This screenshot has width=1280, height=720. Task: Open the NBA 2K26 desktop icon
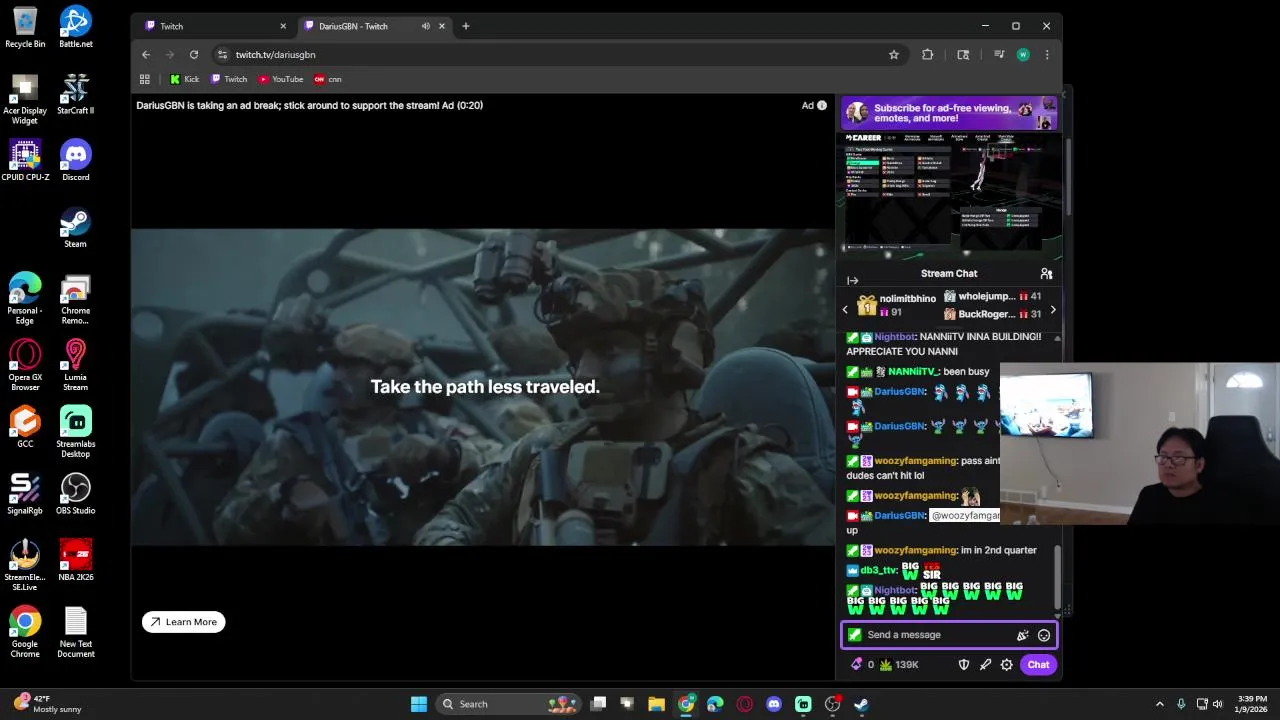(76, 561)
